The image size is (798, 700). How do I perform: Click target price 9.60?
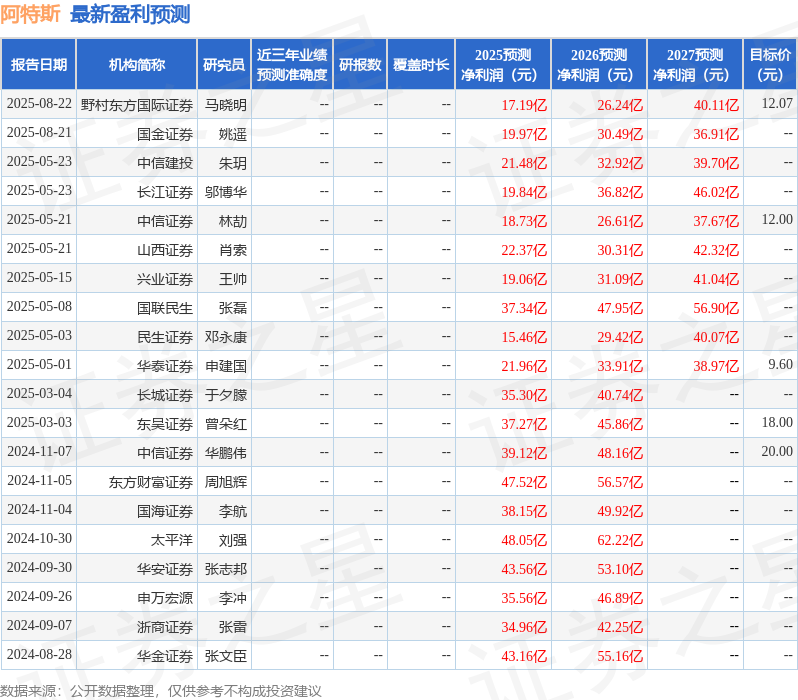coord(781,365)
